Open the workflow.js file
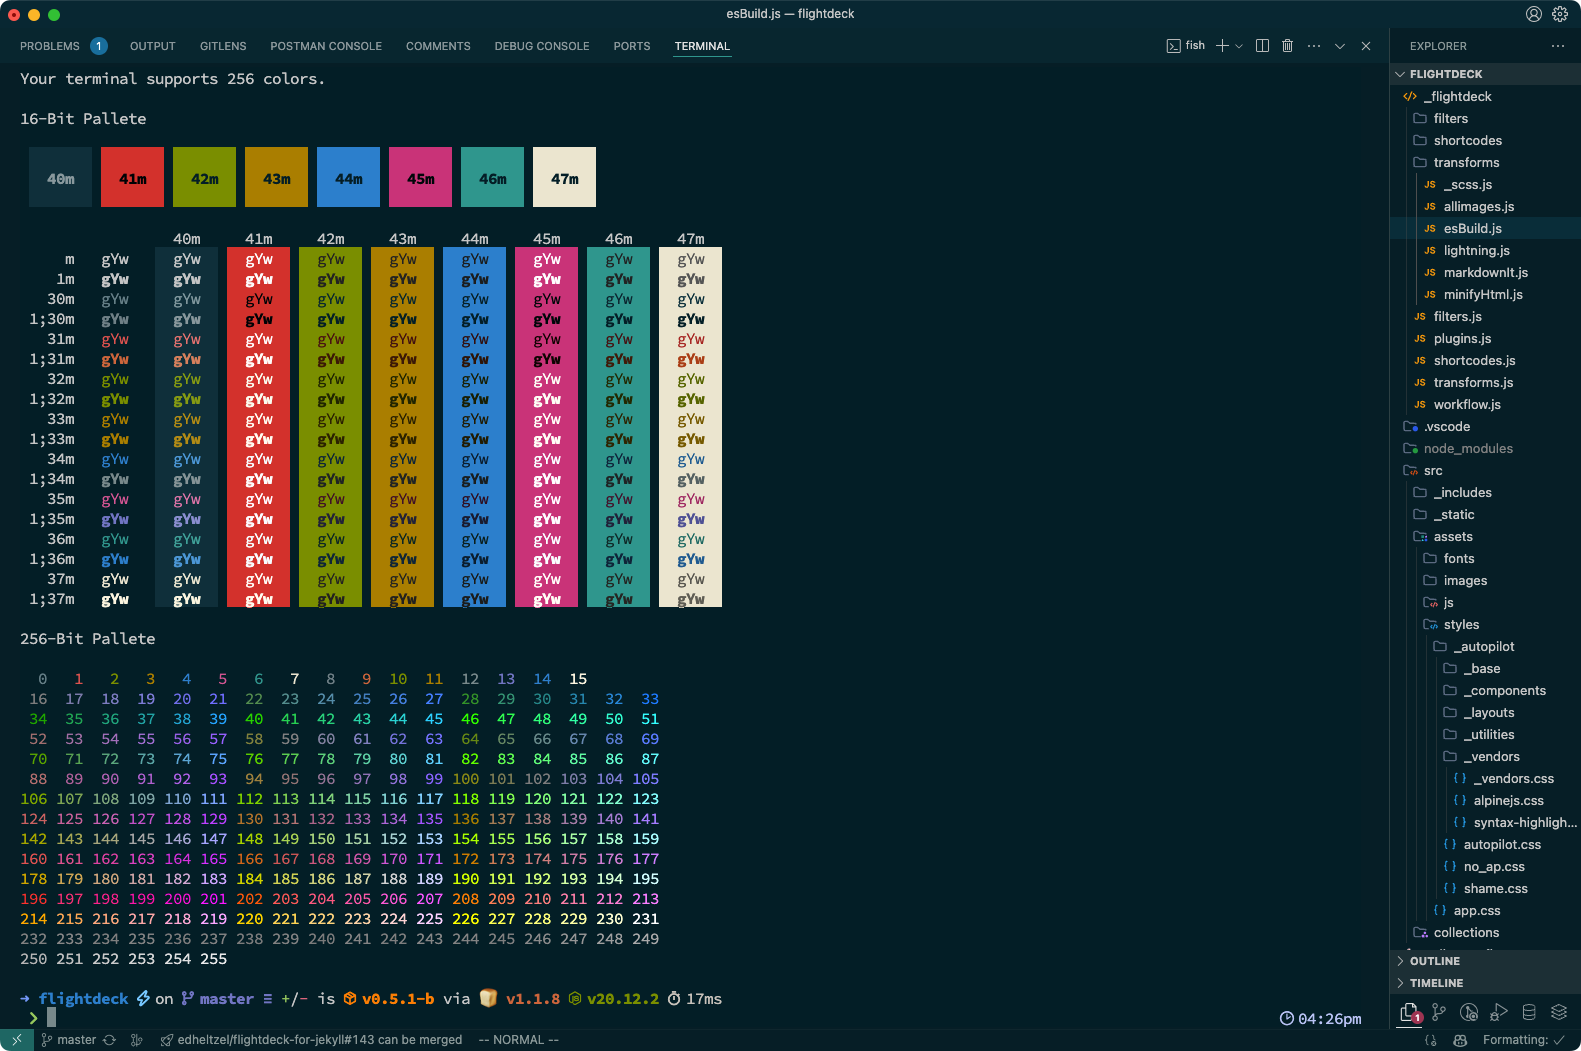Image resolution: width=1581 pixels, height=1051 pixels. 1485,404
